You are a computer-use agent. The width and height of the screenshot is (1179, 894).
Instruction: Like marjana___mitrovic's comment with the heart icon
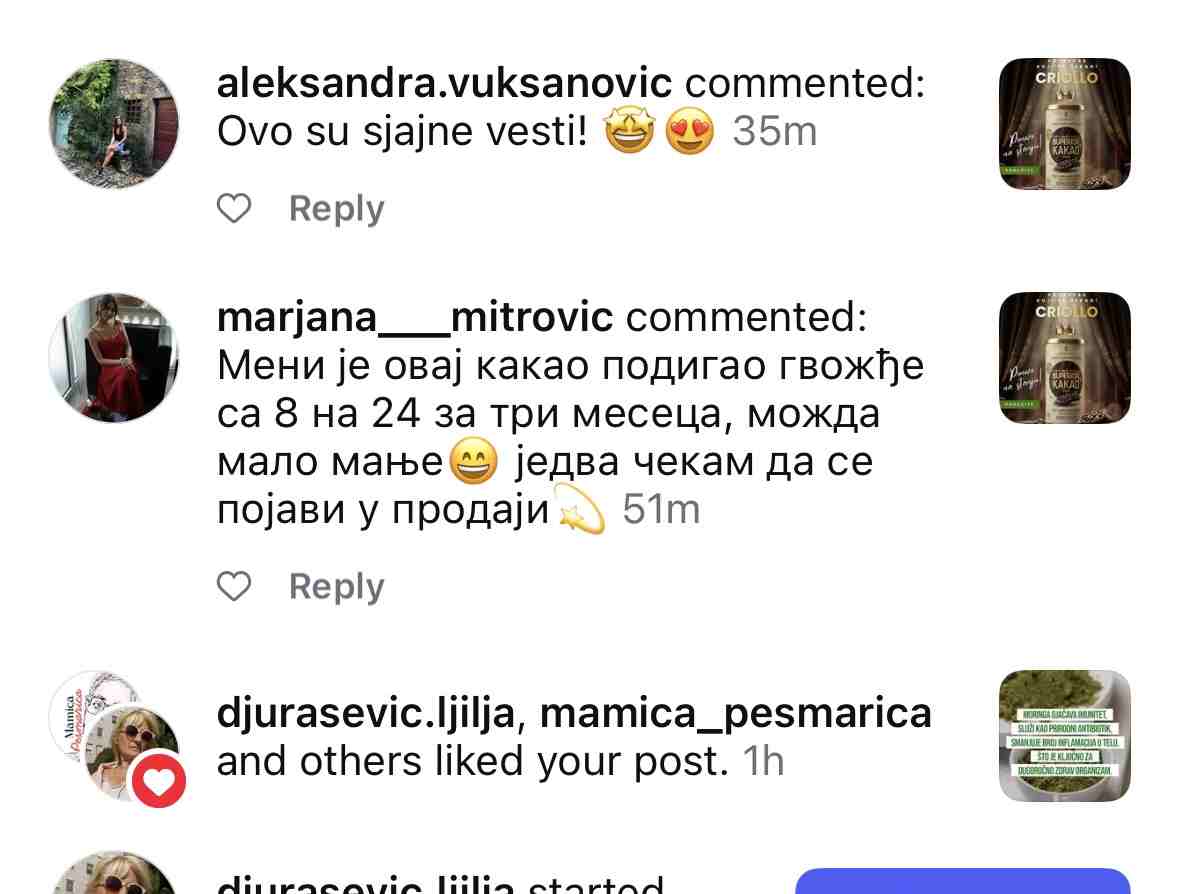[234, 586]
